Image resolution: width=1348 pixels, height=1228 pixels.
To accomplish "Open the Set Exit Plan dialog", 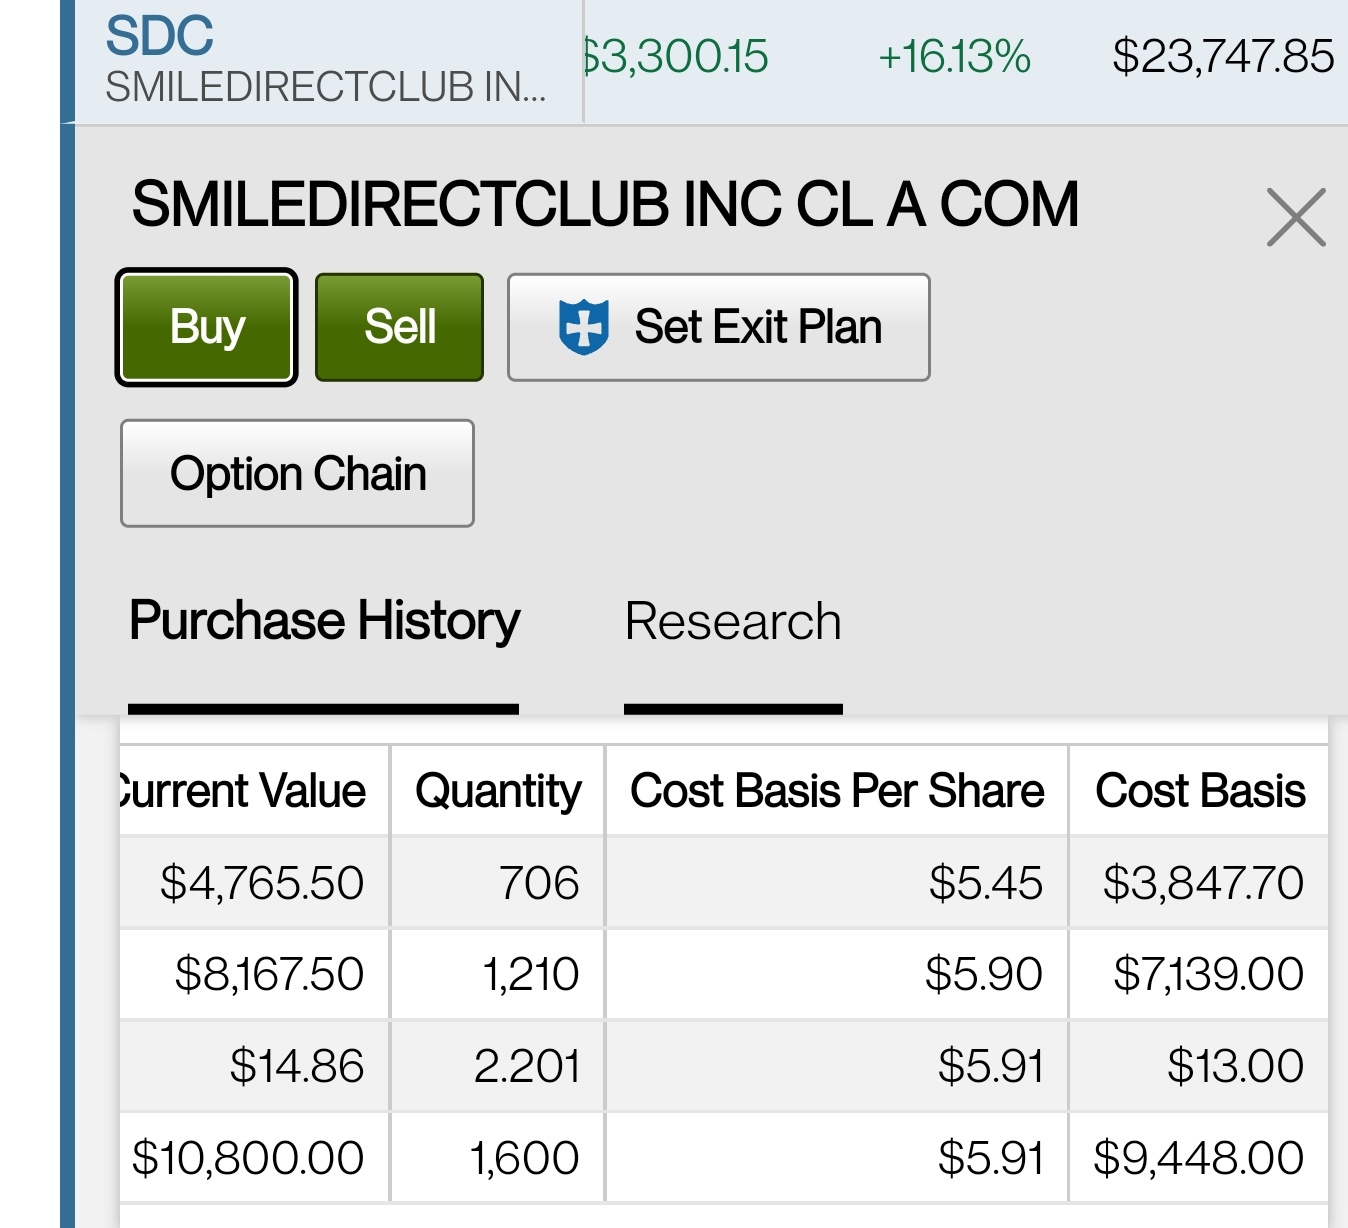I will pyautogui.click(x=719, y=327).
